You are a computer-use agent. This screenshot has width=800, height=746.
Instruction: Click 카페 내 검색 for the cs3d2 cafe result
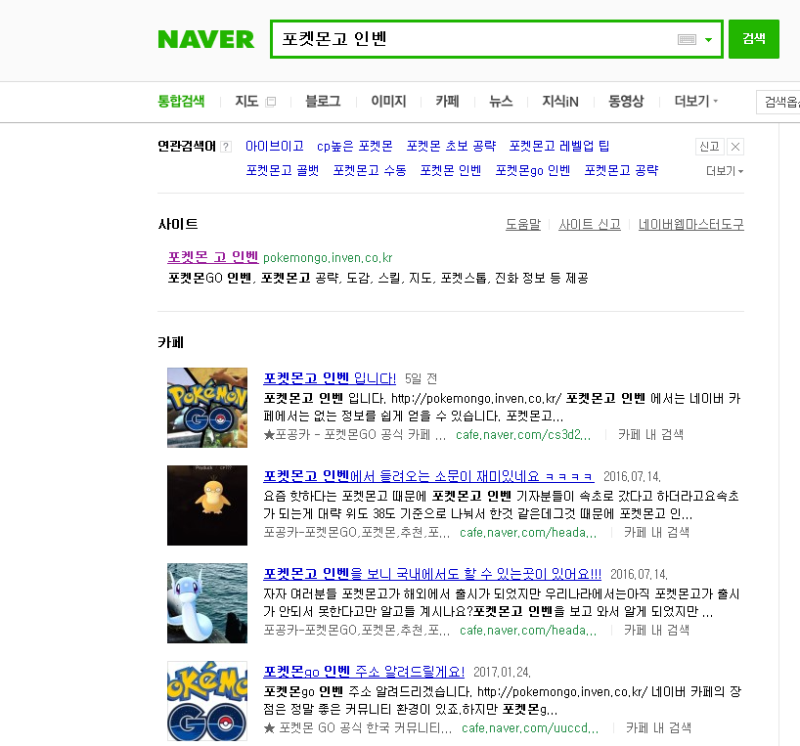coord(651,435)
